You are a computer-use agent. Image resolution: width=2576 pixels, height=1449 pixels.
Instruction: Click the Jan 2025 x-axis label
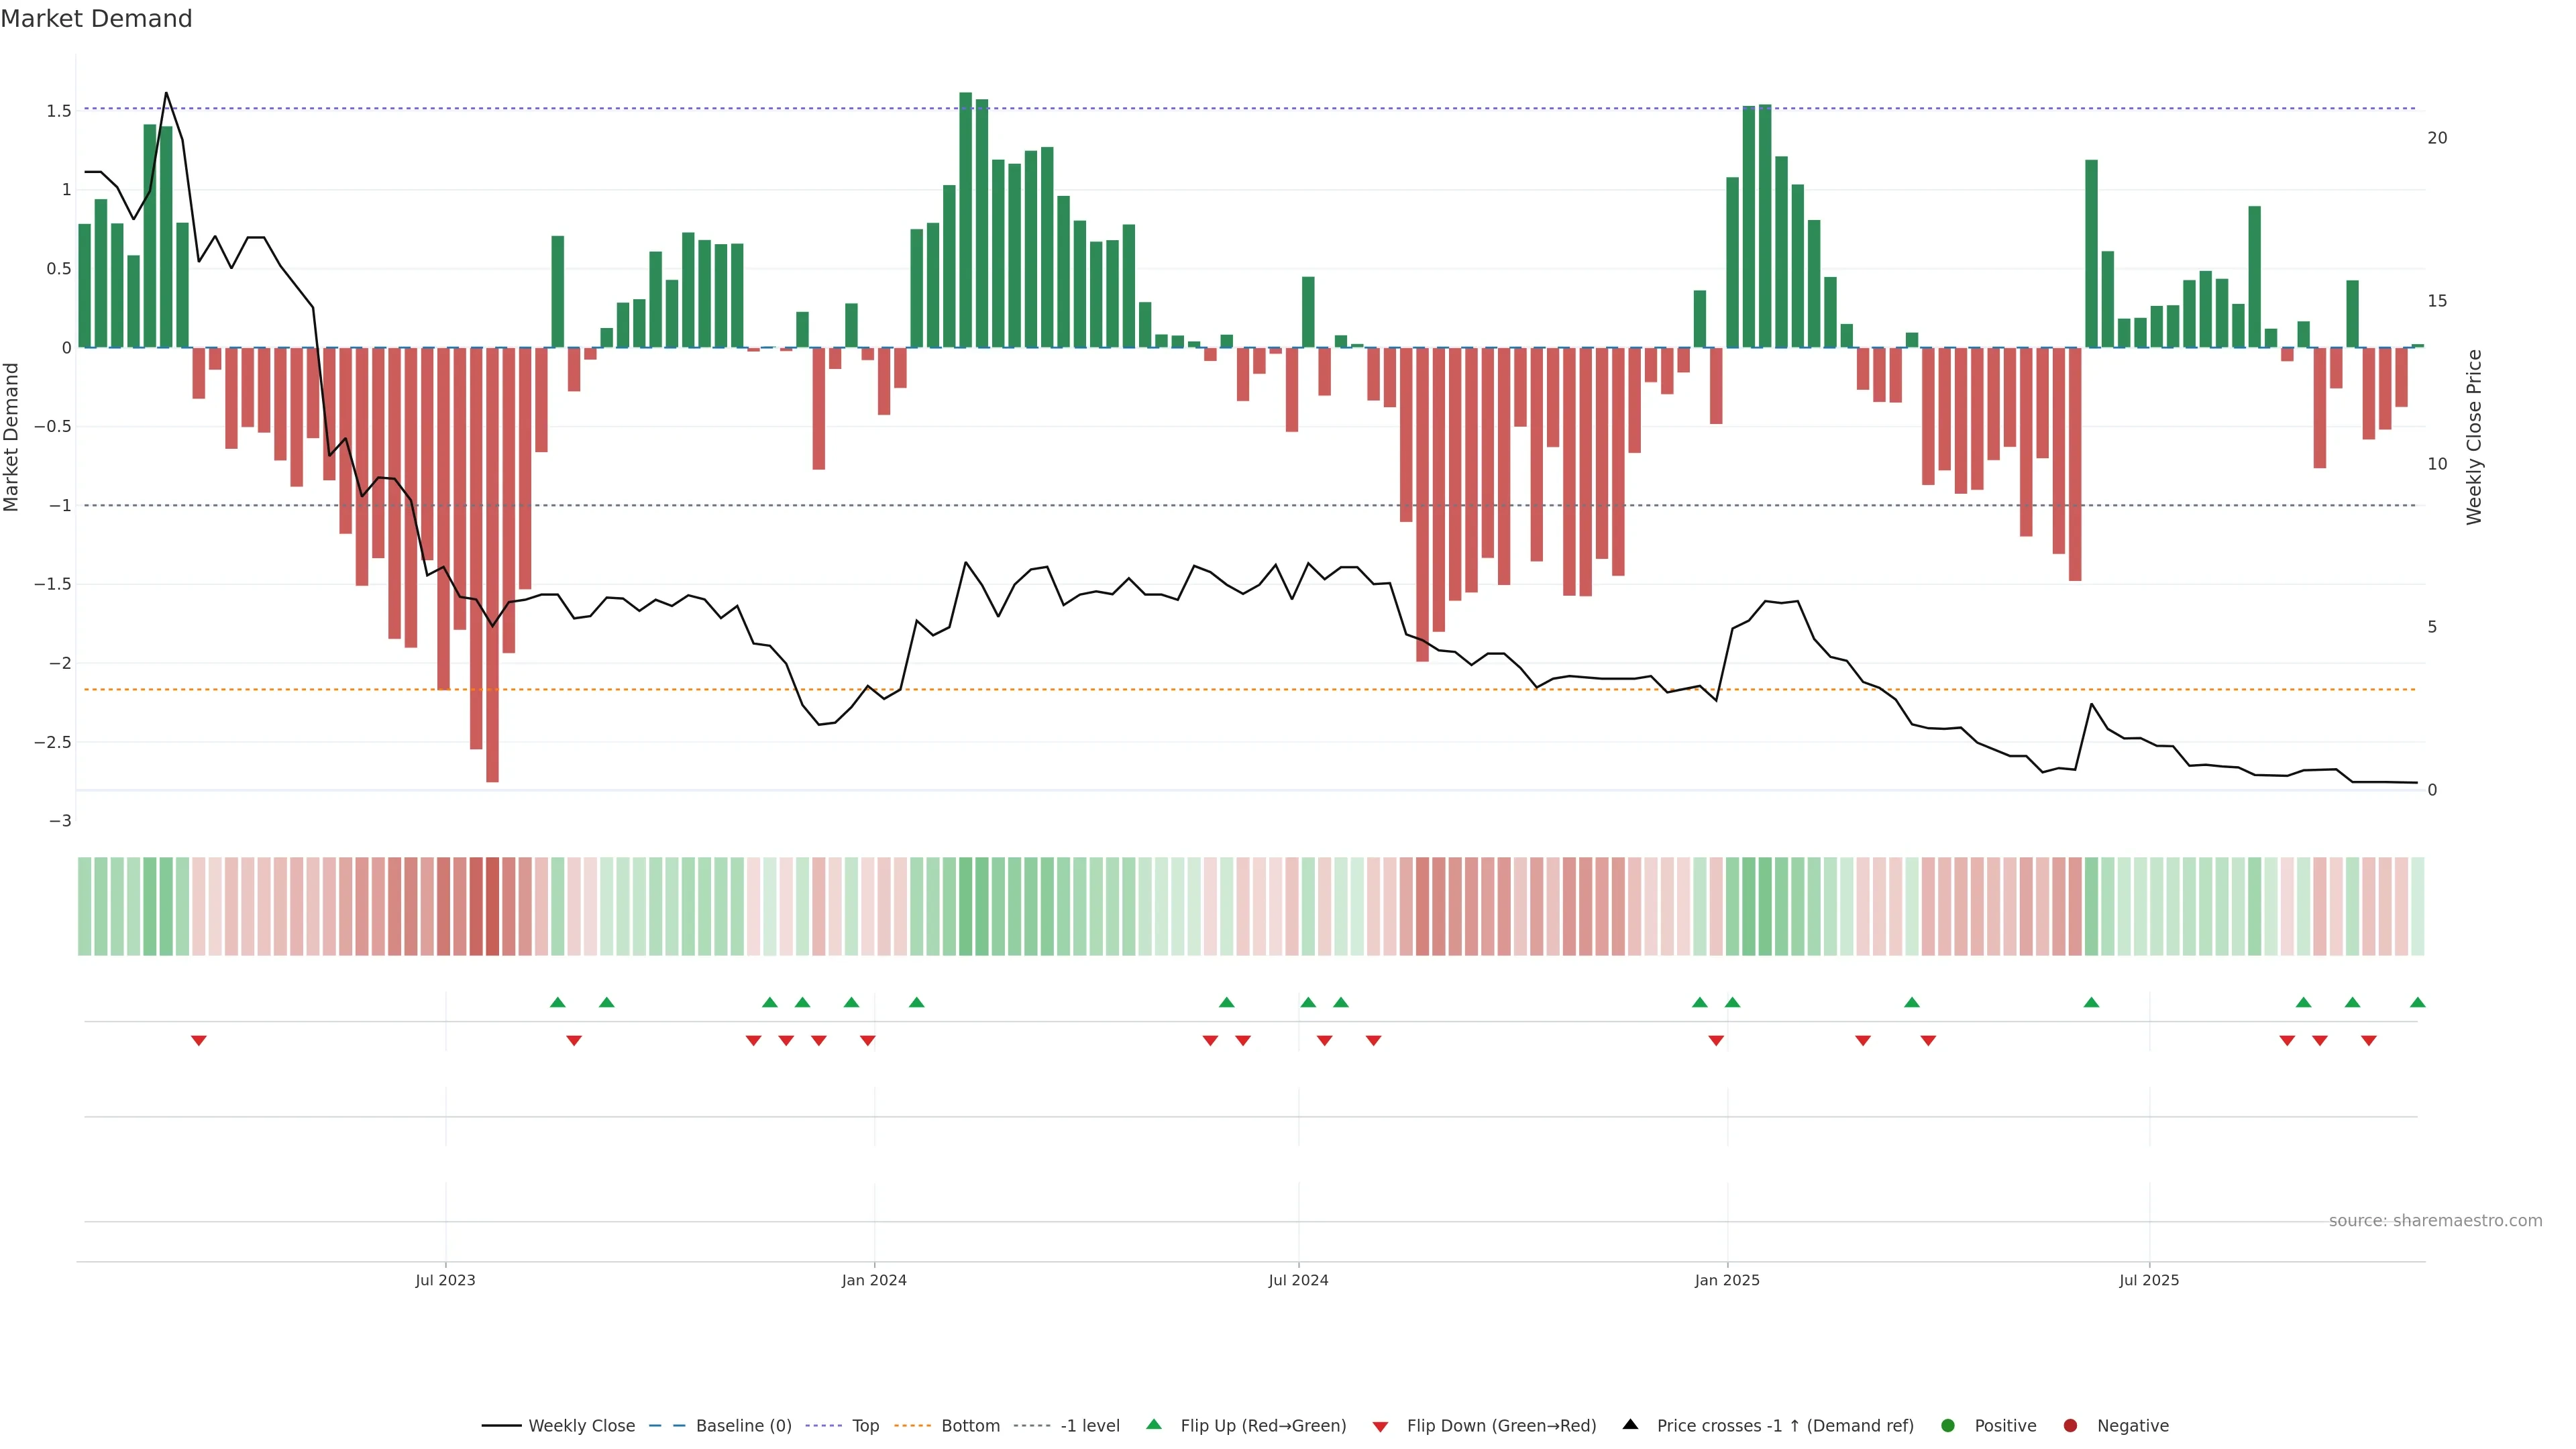click(x=1727, y=1280)
